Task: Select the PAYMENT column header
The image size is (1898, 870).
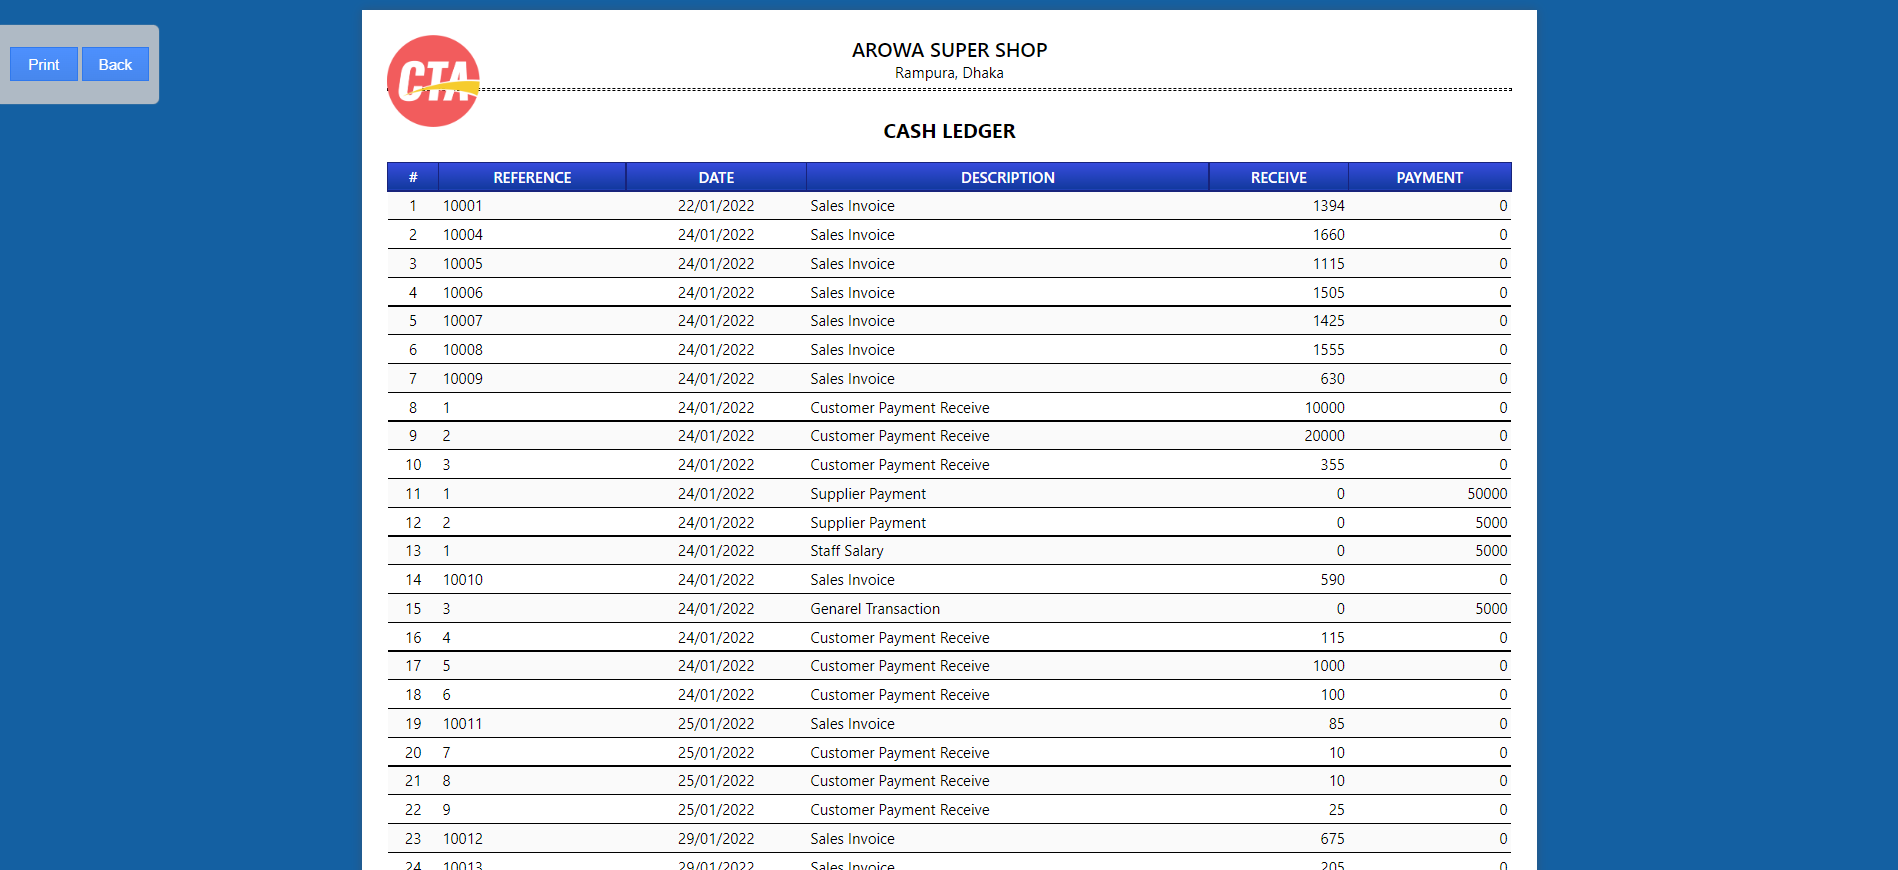Action: (x=1429, y=177)
